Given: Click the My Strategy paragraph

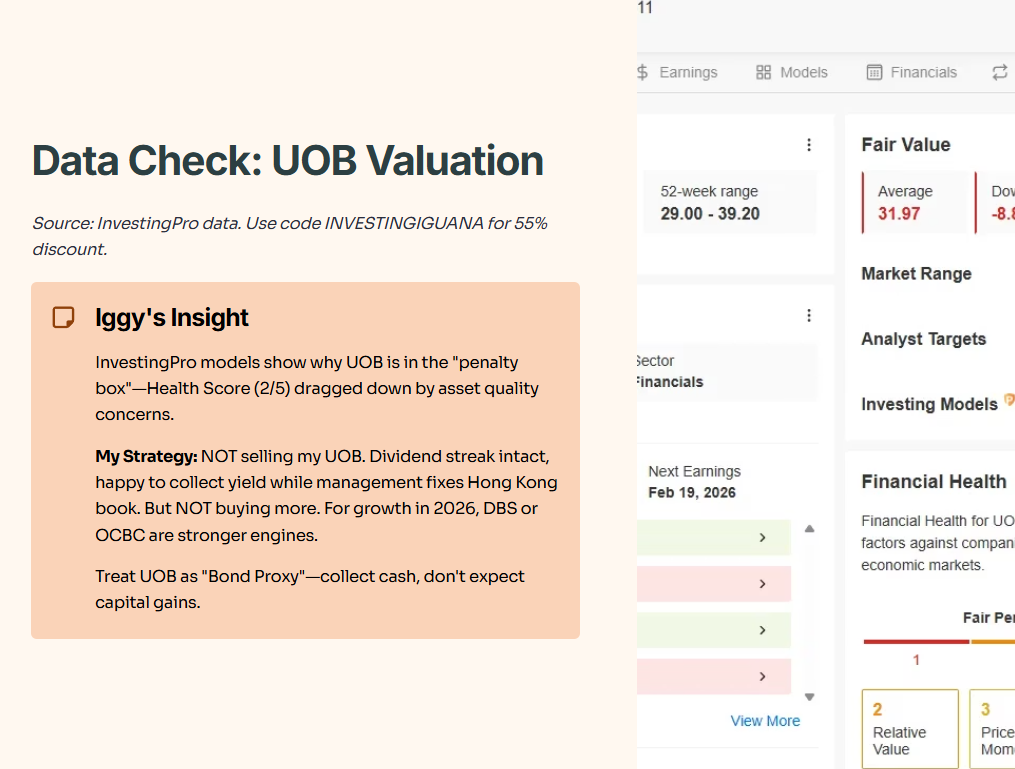Looking at the screenshot, I should 326,495.
